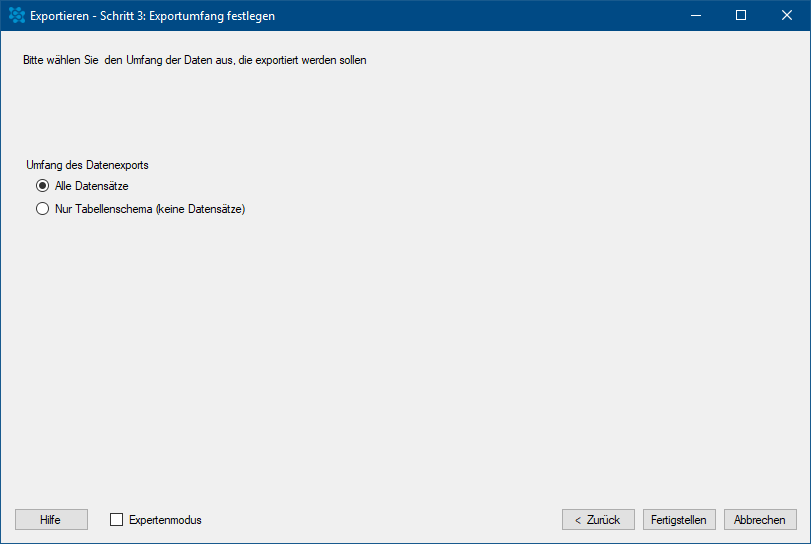
Task: Go back with the Zurück button
Action: click(598, 520)
